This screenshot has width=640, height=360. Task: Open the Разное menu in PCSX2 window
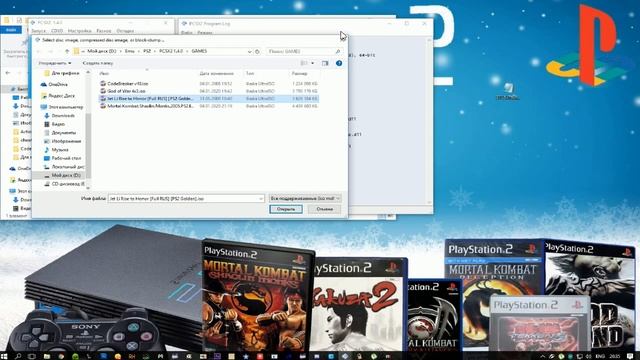click(104, 31)
